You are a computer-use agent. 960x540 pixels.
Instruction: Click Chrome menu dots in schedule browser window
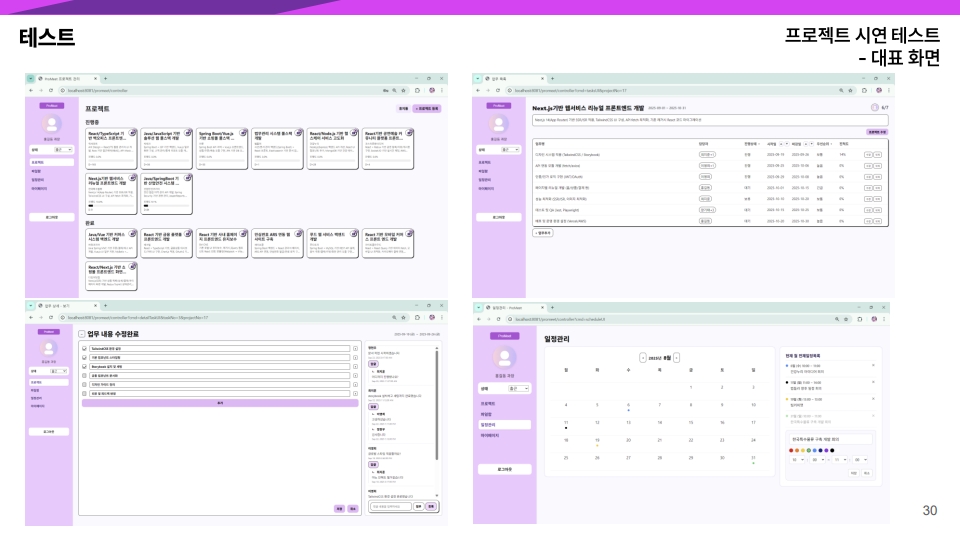pos(884,319)
